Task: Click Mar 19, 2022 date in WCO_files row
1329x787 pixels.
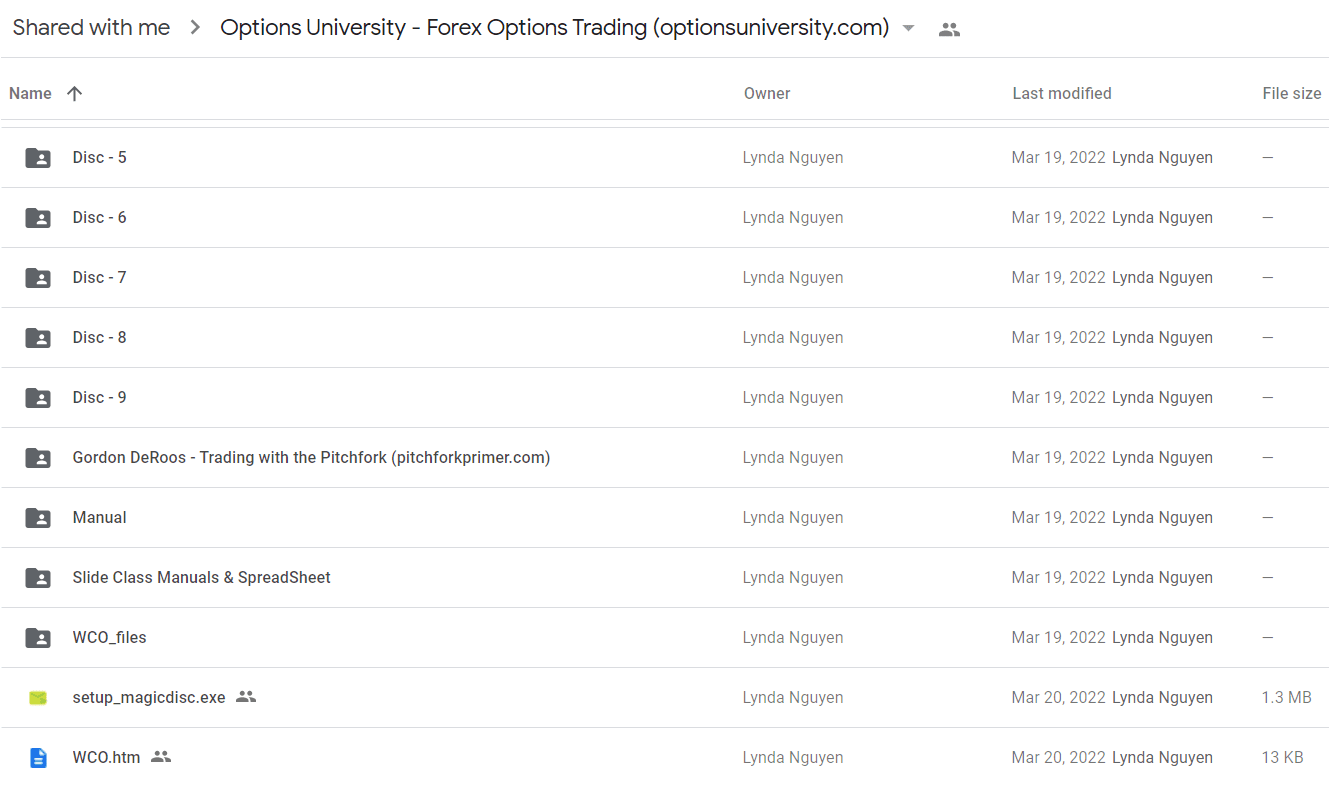Action: click(x=1059, y=637)
